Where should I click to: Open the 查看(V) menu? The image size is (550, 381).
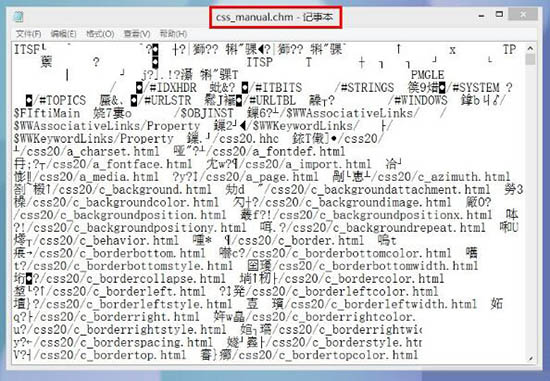click(137, 34)
